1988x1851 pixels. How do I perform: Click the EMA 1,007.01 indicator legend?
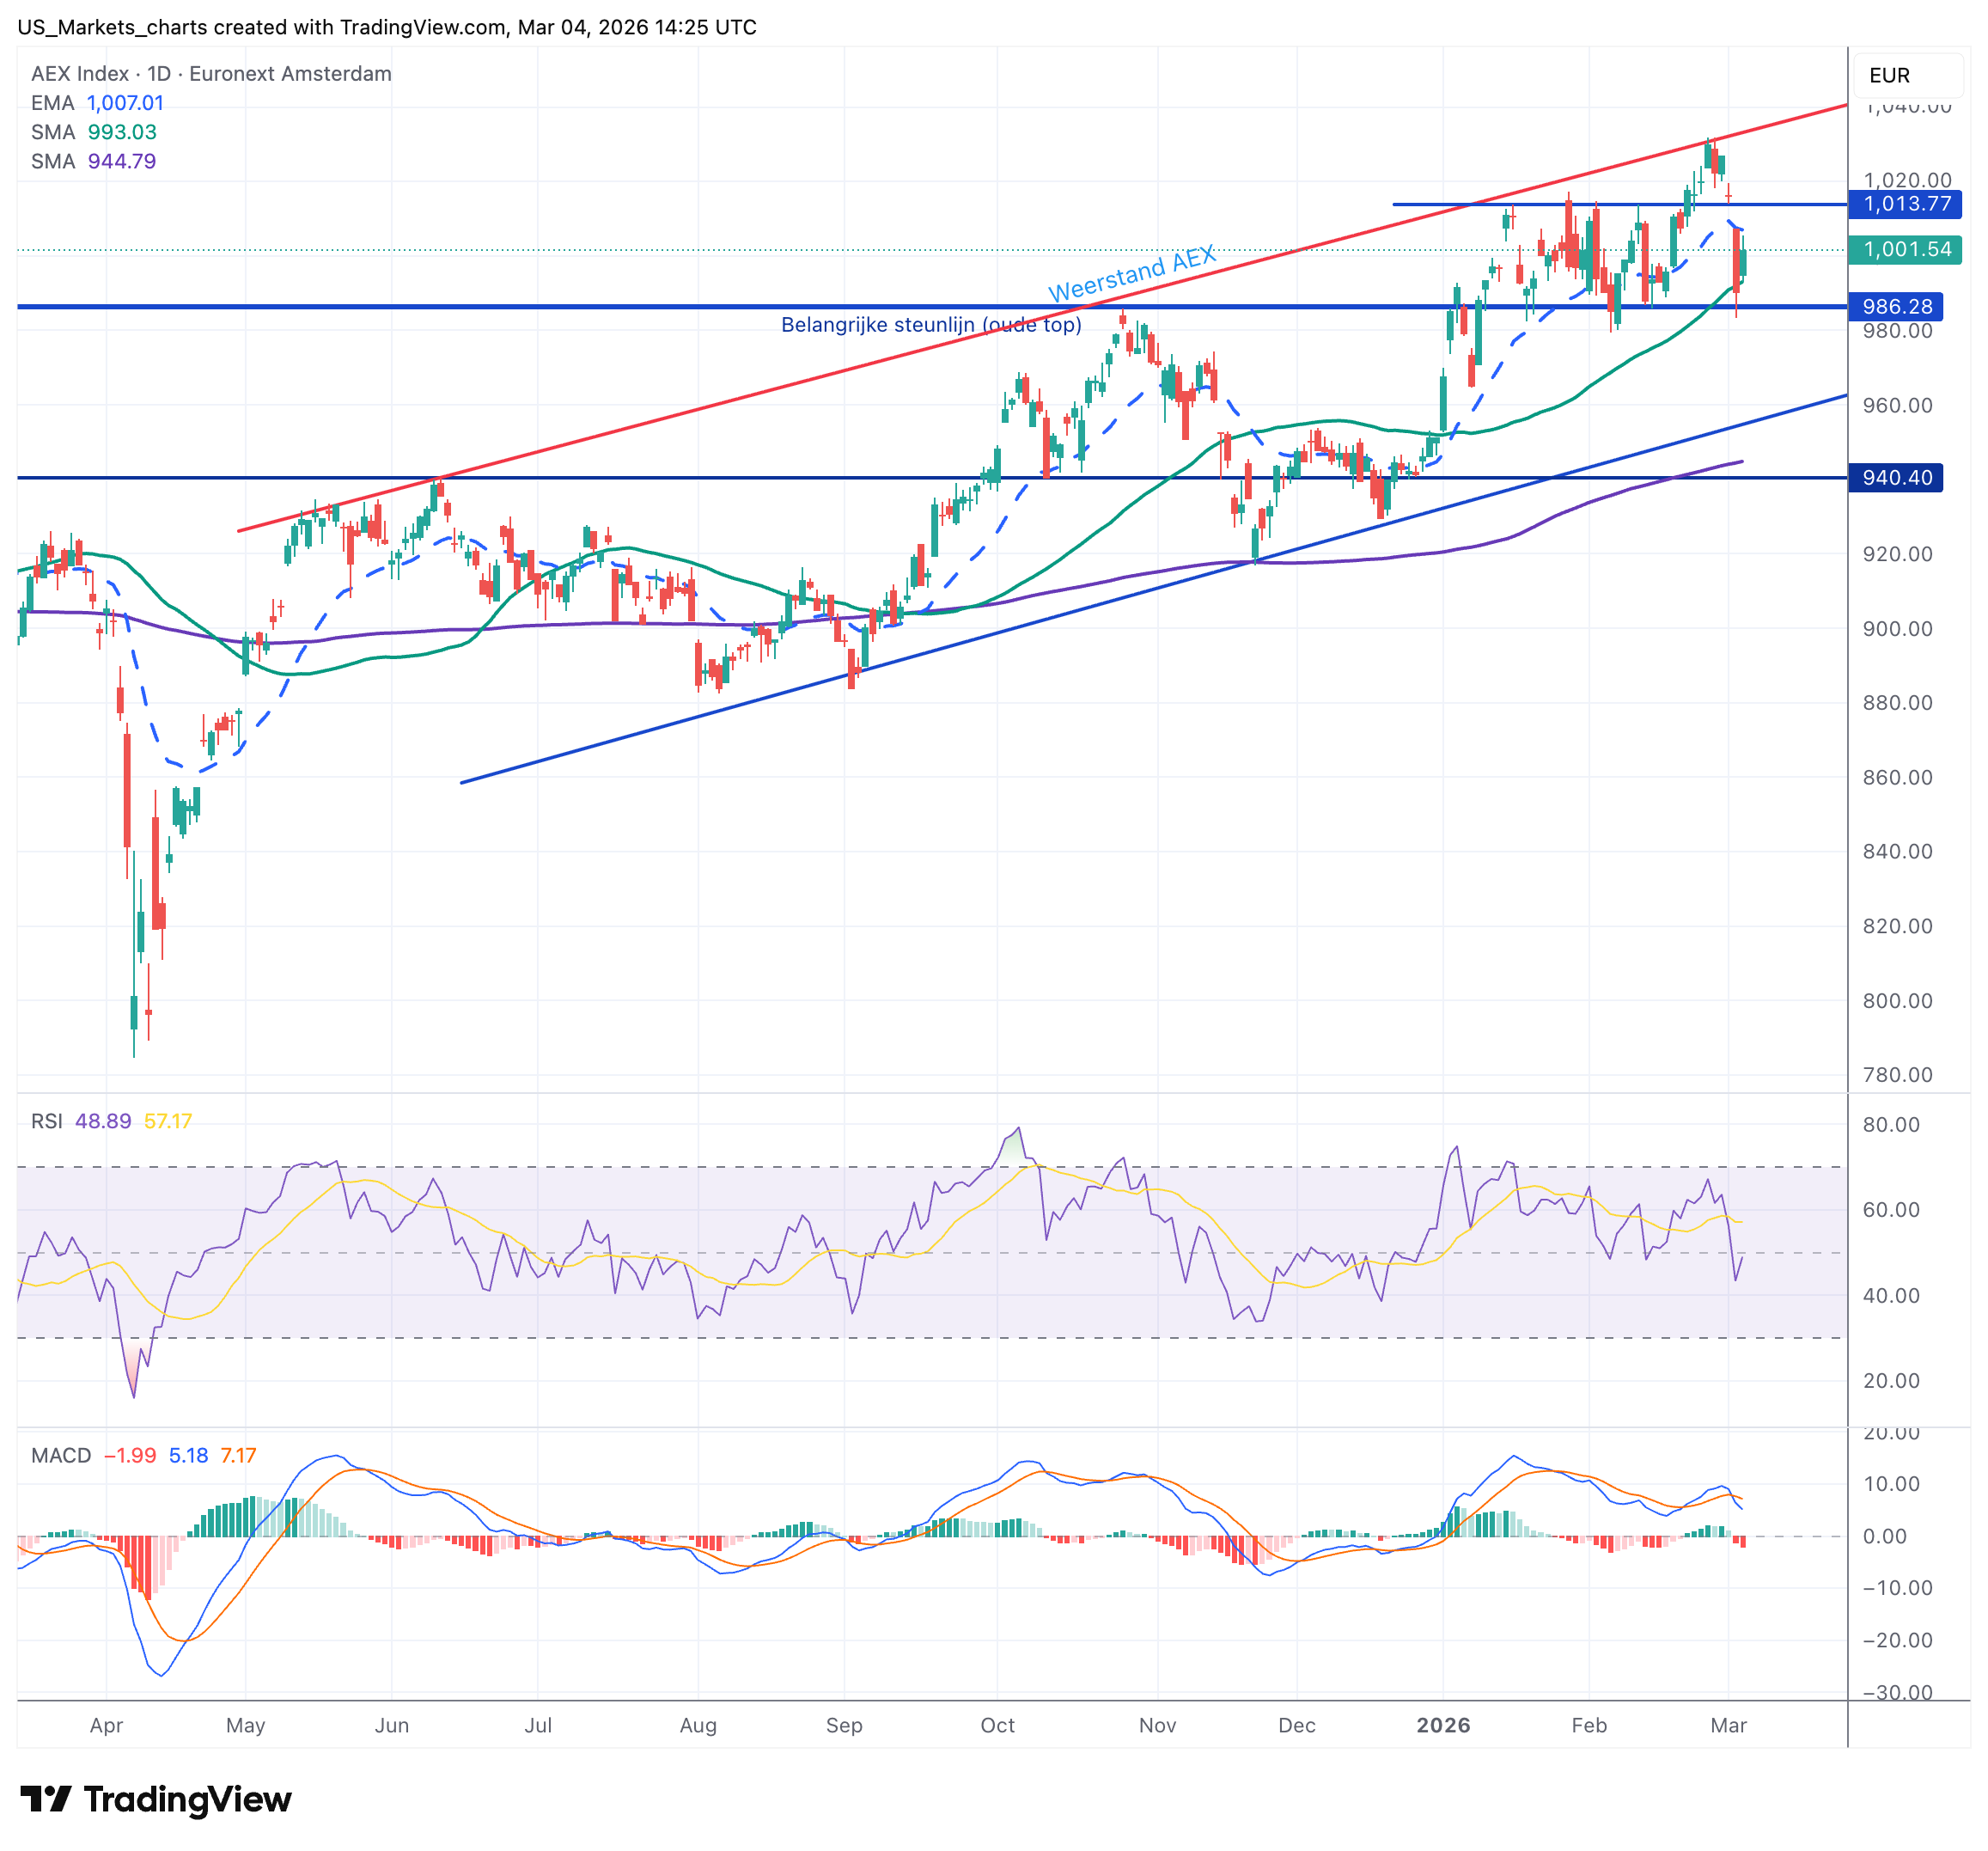pos(97,103)
